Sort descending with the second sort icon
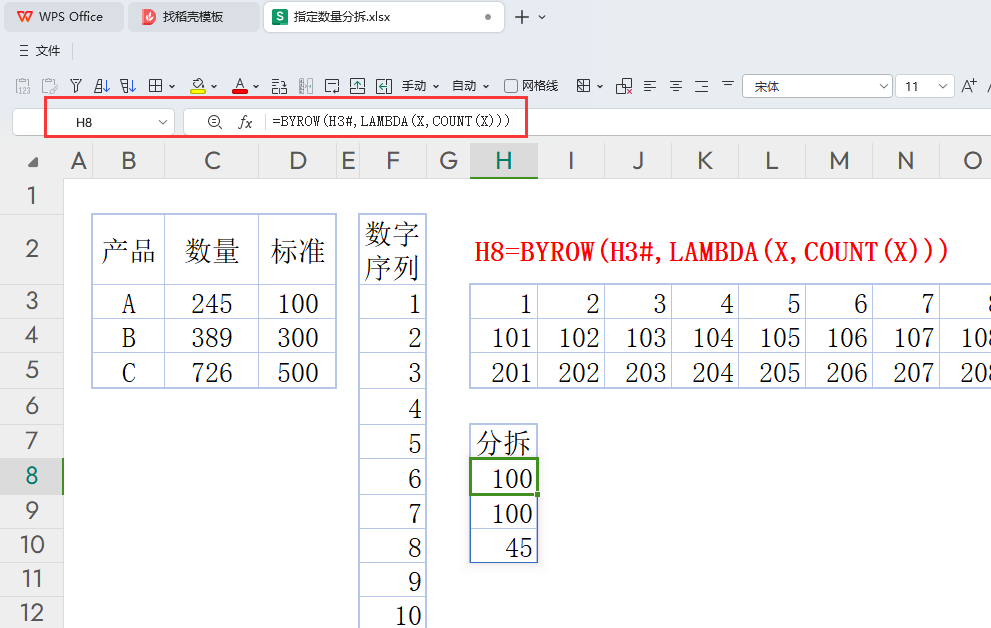The height and width of the screenshot is (628, 991). pyautogui.click(x=128, y=86)
